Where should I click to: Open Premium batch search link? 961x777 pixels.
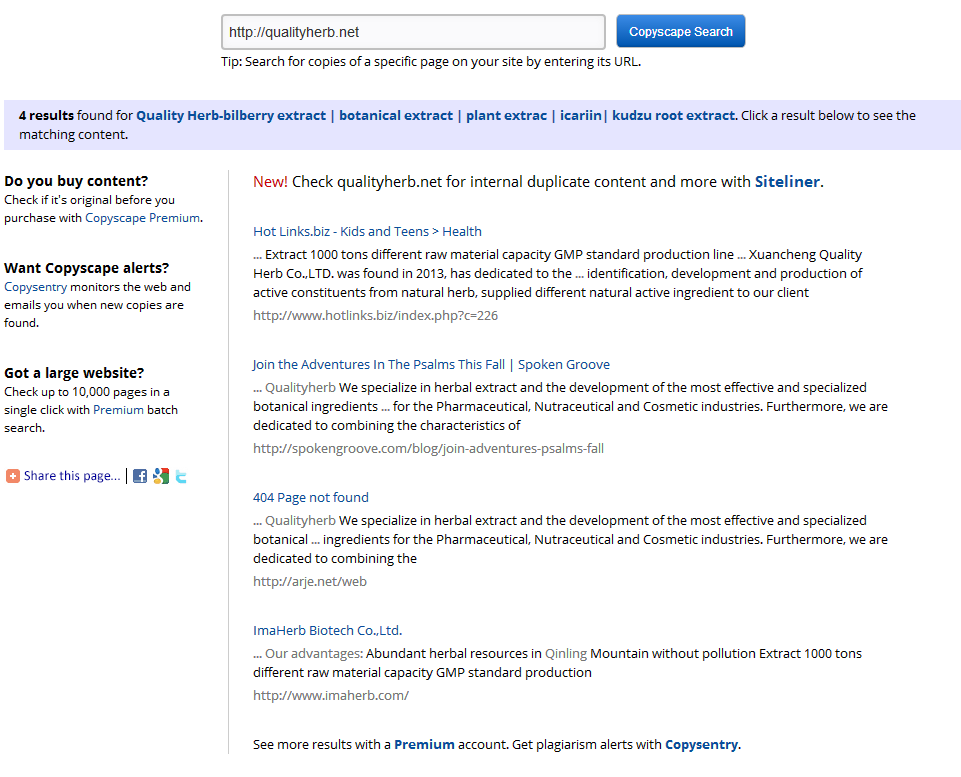[118, 410]
